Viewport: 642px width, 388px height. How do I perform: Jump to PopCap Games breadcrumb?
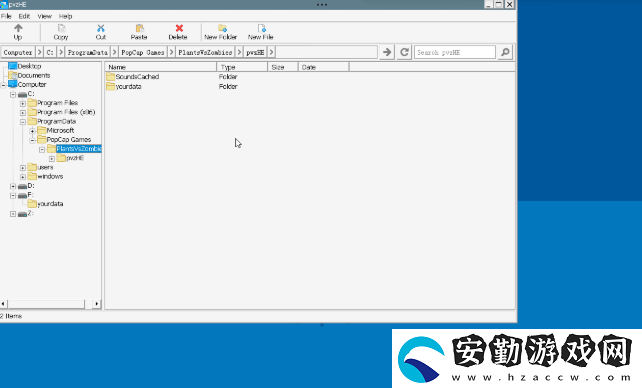point(143,52)
